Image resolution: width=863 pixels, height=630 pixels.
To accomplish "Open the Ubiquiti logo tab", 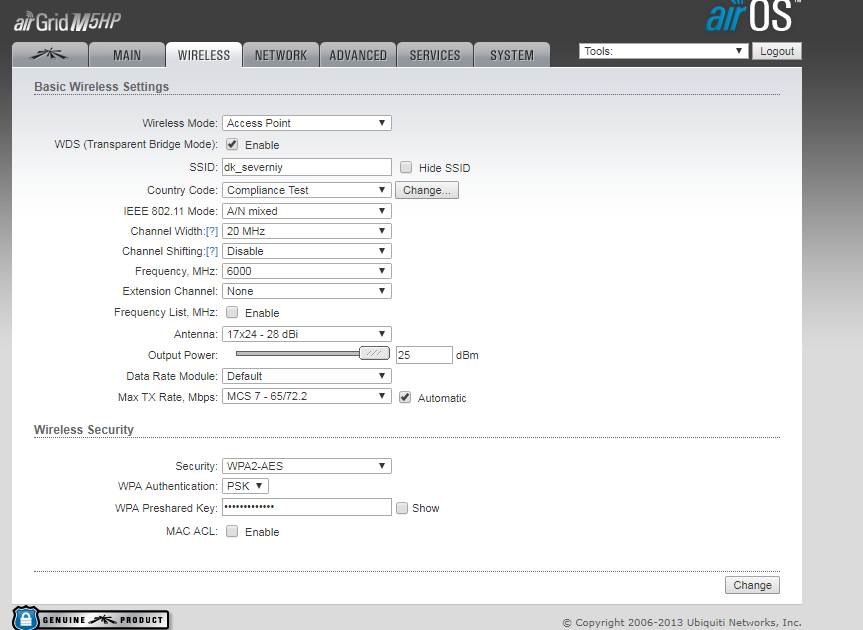I will click(x=49, y=55).
